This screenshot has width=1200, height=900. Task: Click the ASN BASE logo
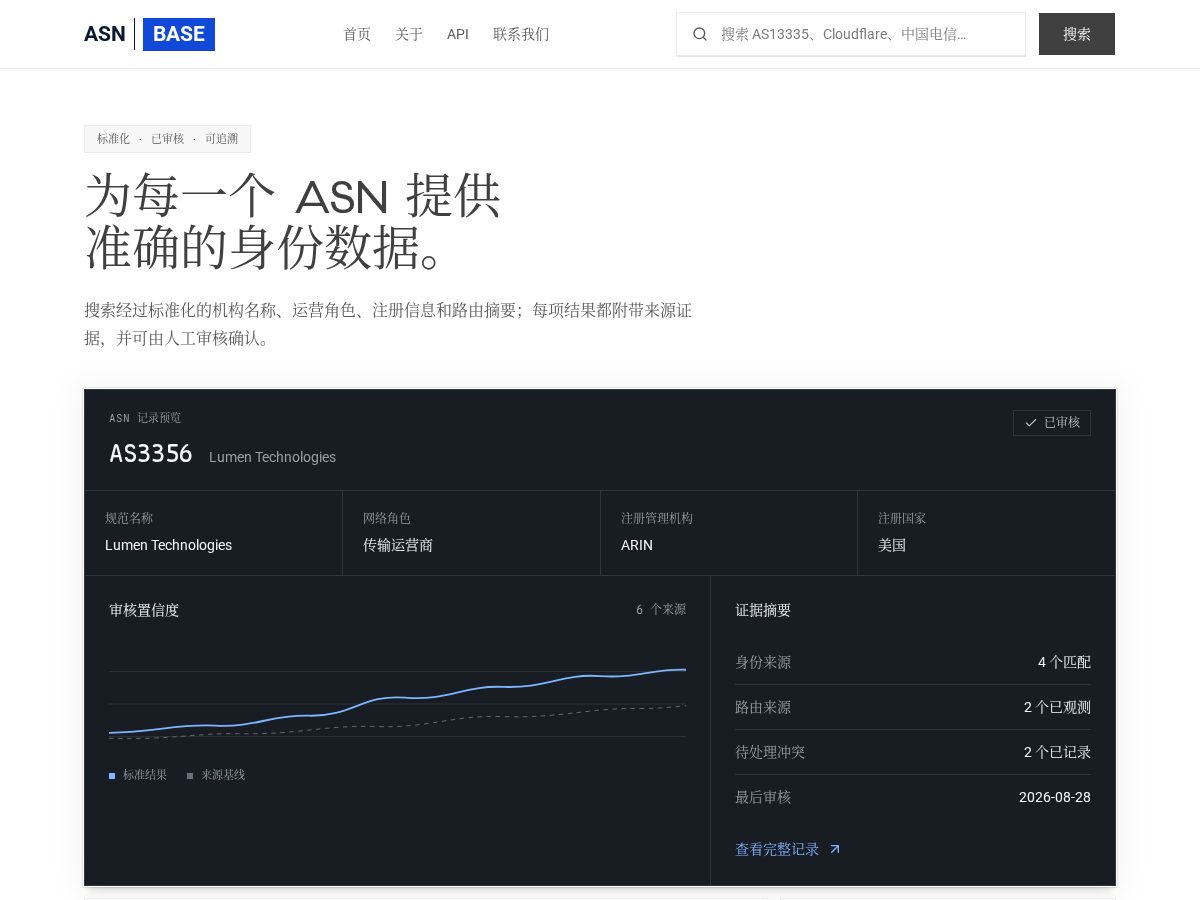[149, 34]
